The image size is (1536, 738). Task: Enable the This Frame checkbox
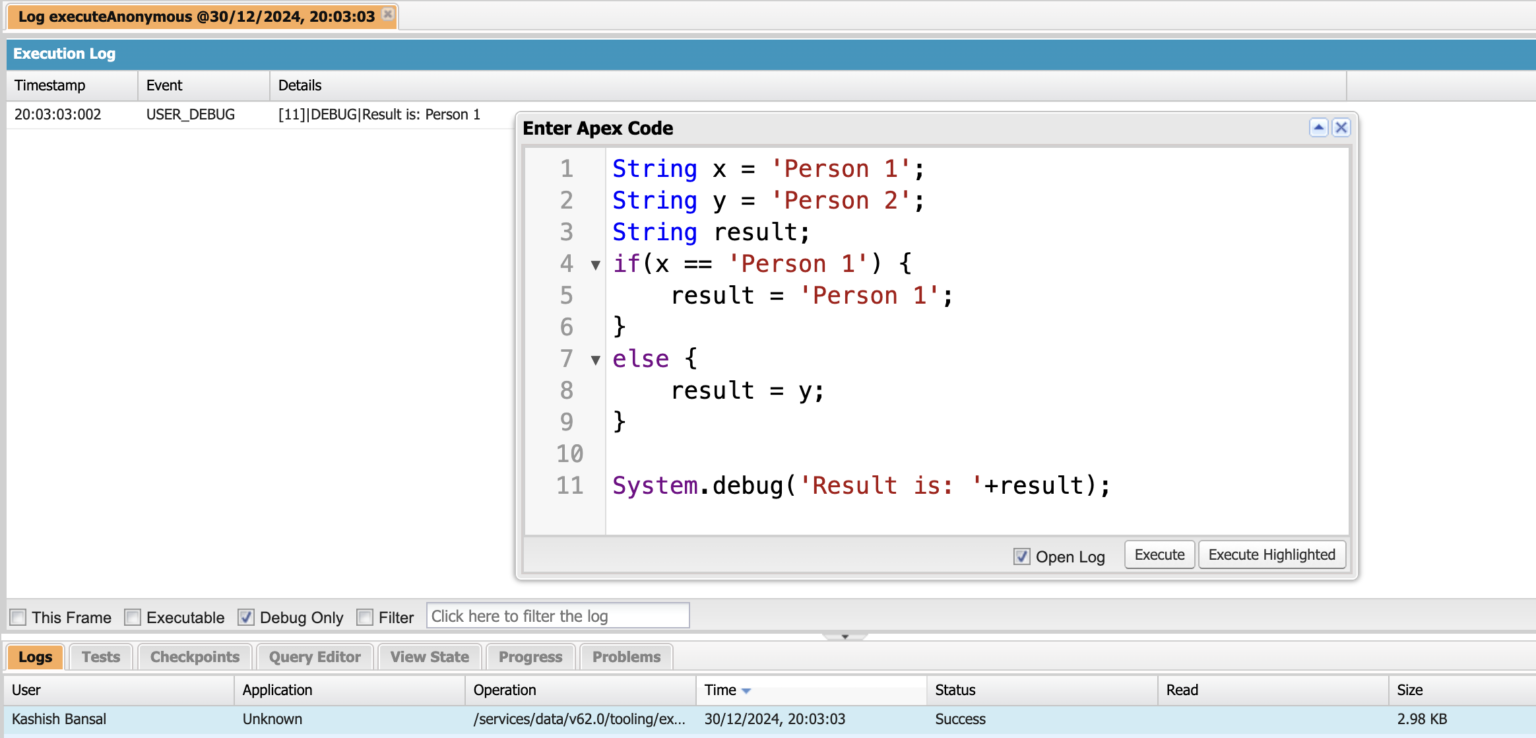(x=17, y=616)
